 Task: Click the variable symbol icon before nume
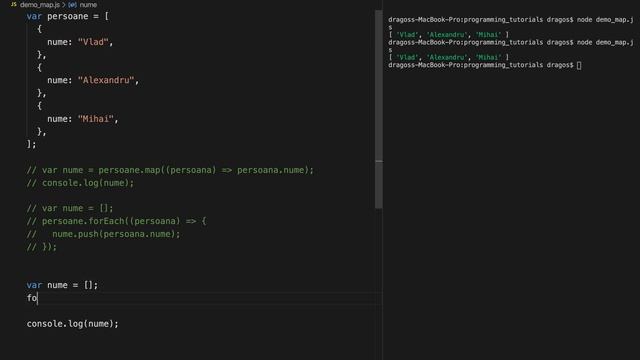click(x=72, y=5)
